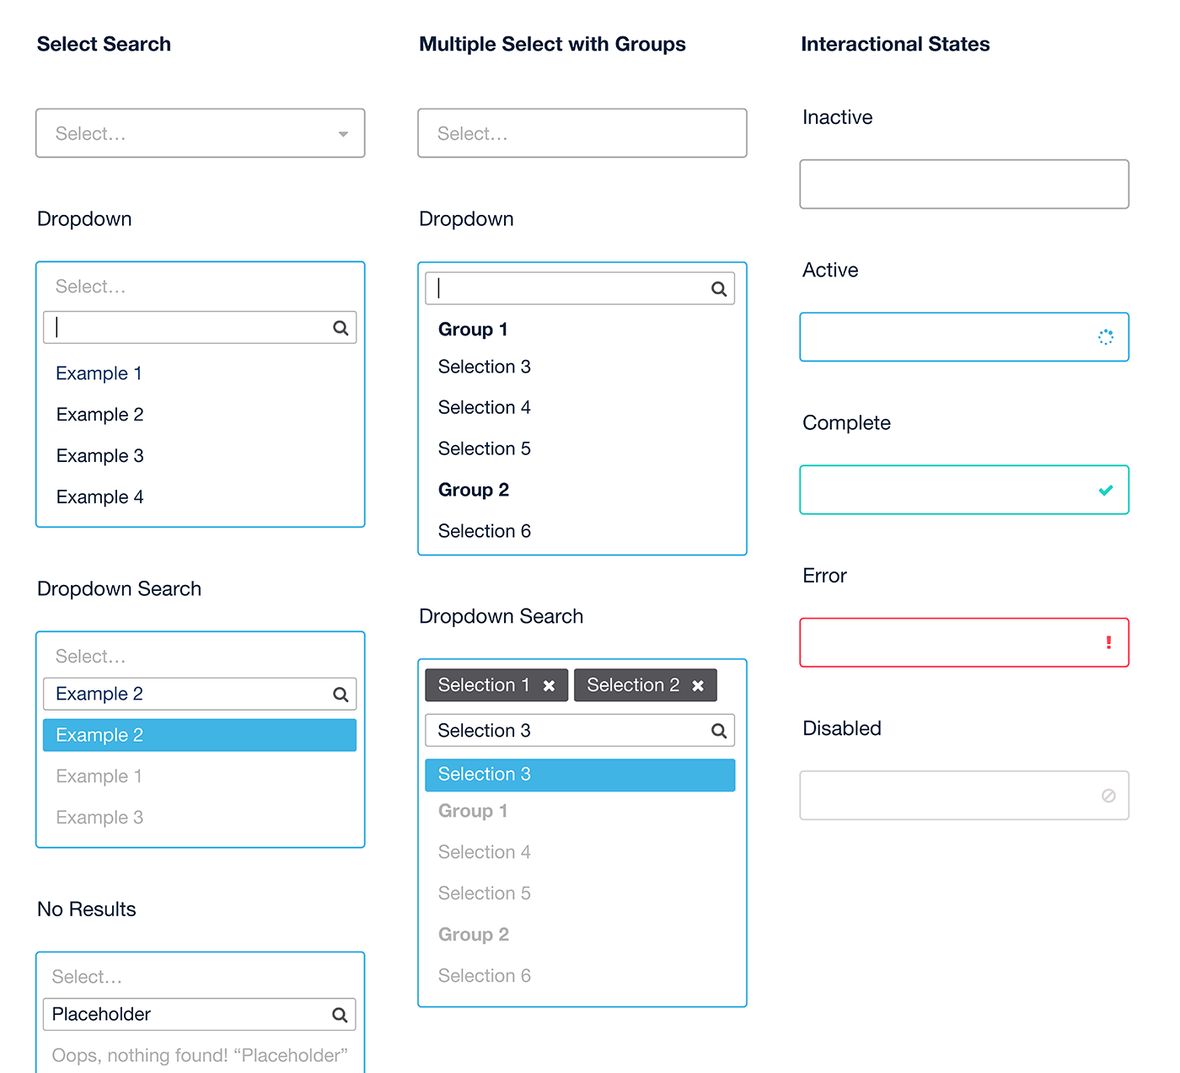This screenshot has height=1073, width=1180.
Task: Click the red exclamation error icon
Action: (x=1108, y=643)
